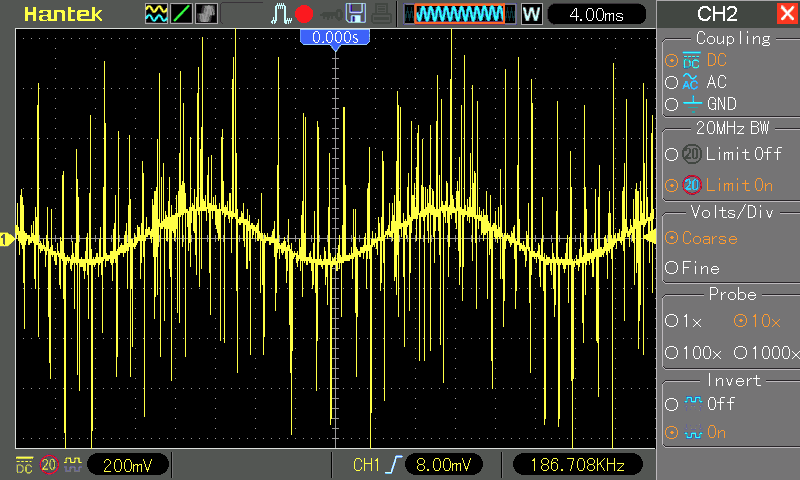This screenshot has height=480, width=800.
Task: Click the AC coupling symbol icon
Action: coord(690,82)
